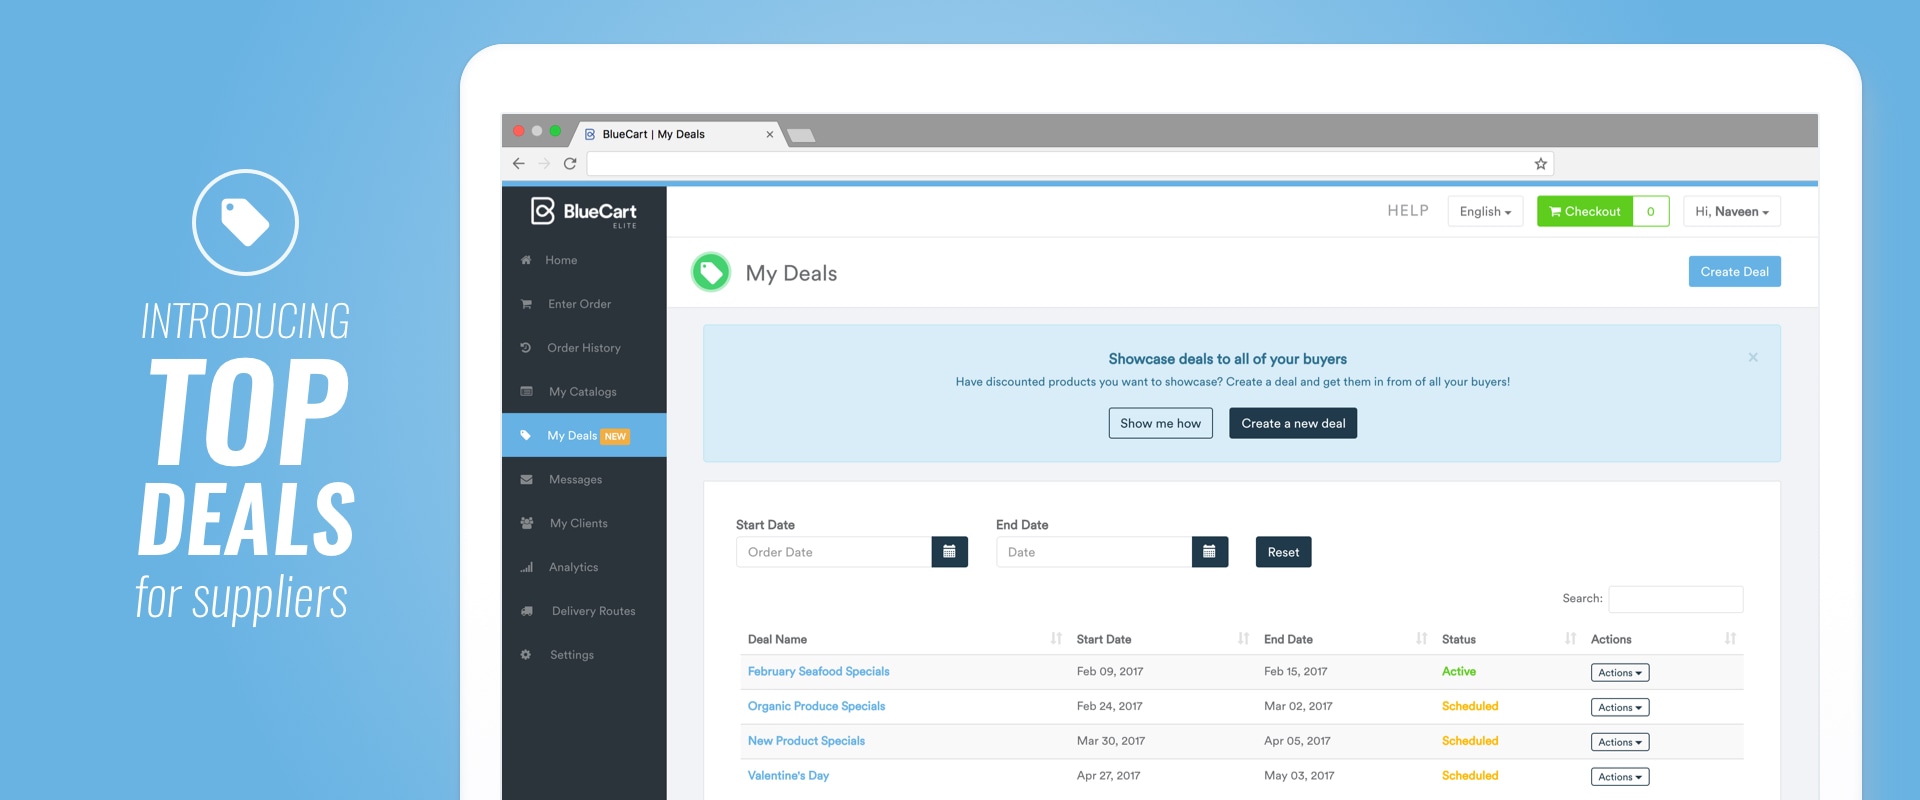Screen dimensions: 1920x800
Task: Open My Clients in sidebar
Action: pyautogui.click(x=584, y=523)
